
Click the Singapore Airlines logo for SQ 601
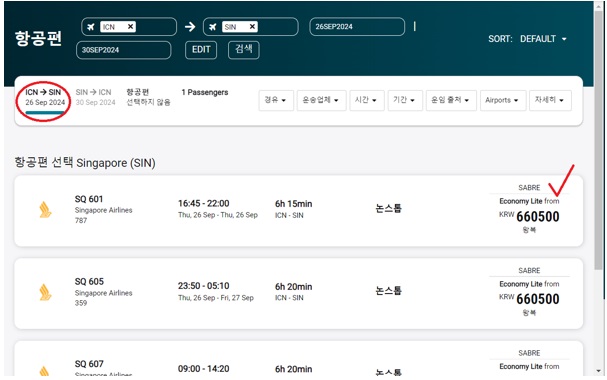[x=45, y=209]
